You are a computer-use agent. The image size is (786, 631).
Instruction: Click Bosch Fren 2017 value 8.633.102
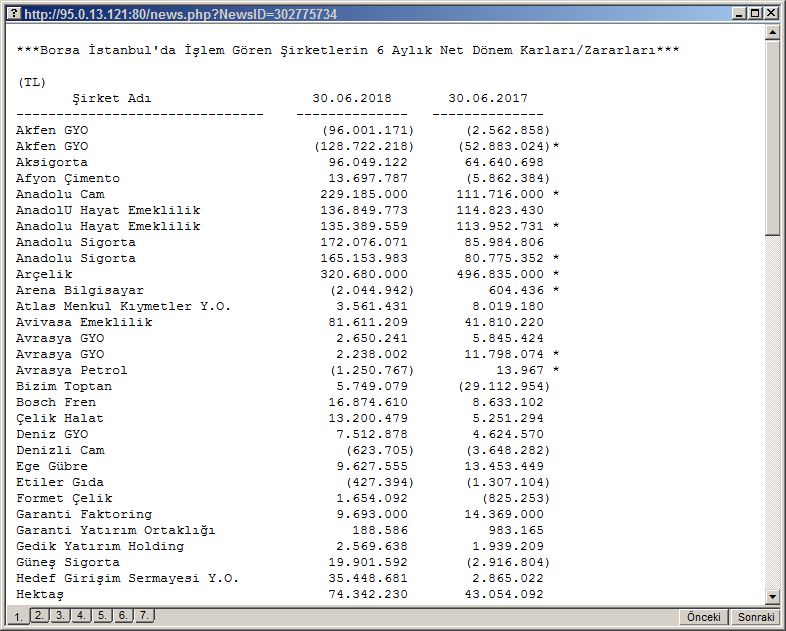(x=508, y=402)
